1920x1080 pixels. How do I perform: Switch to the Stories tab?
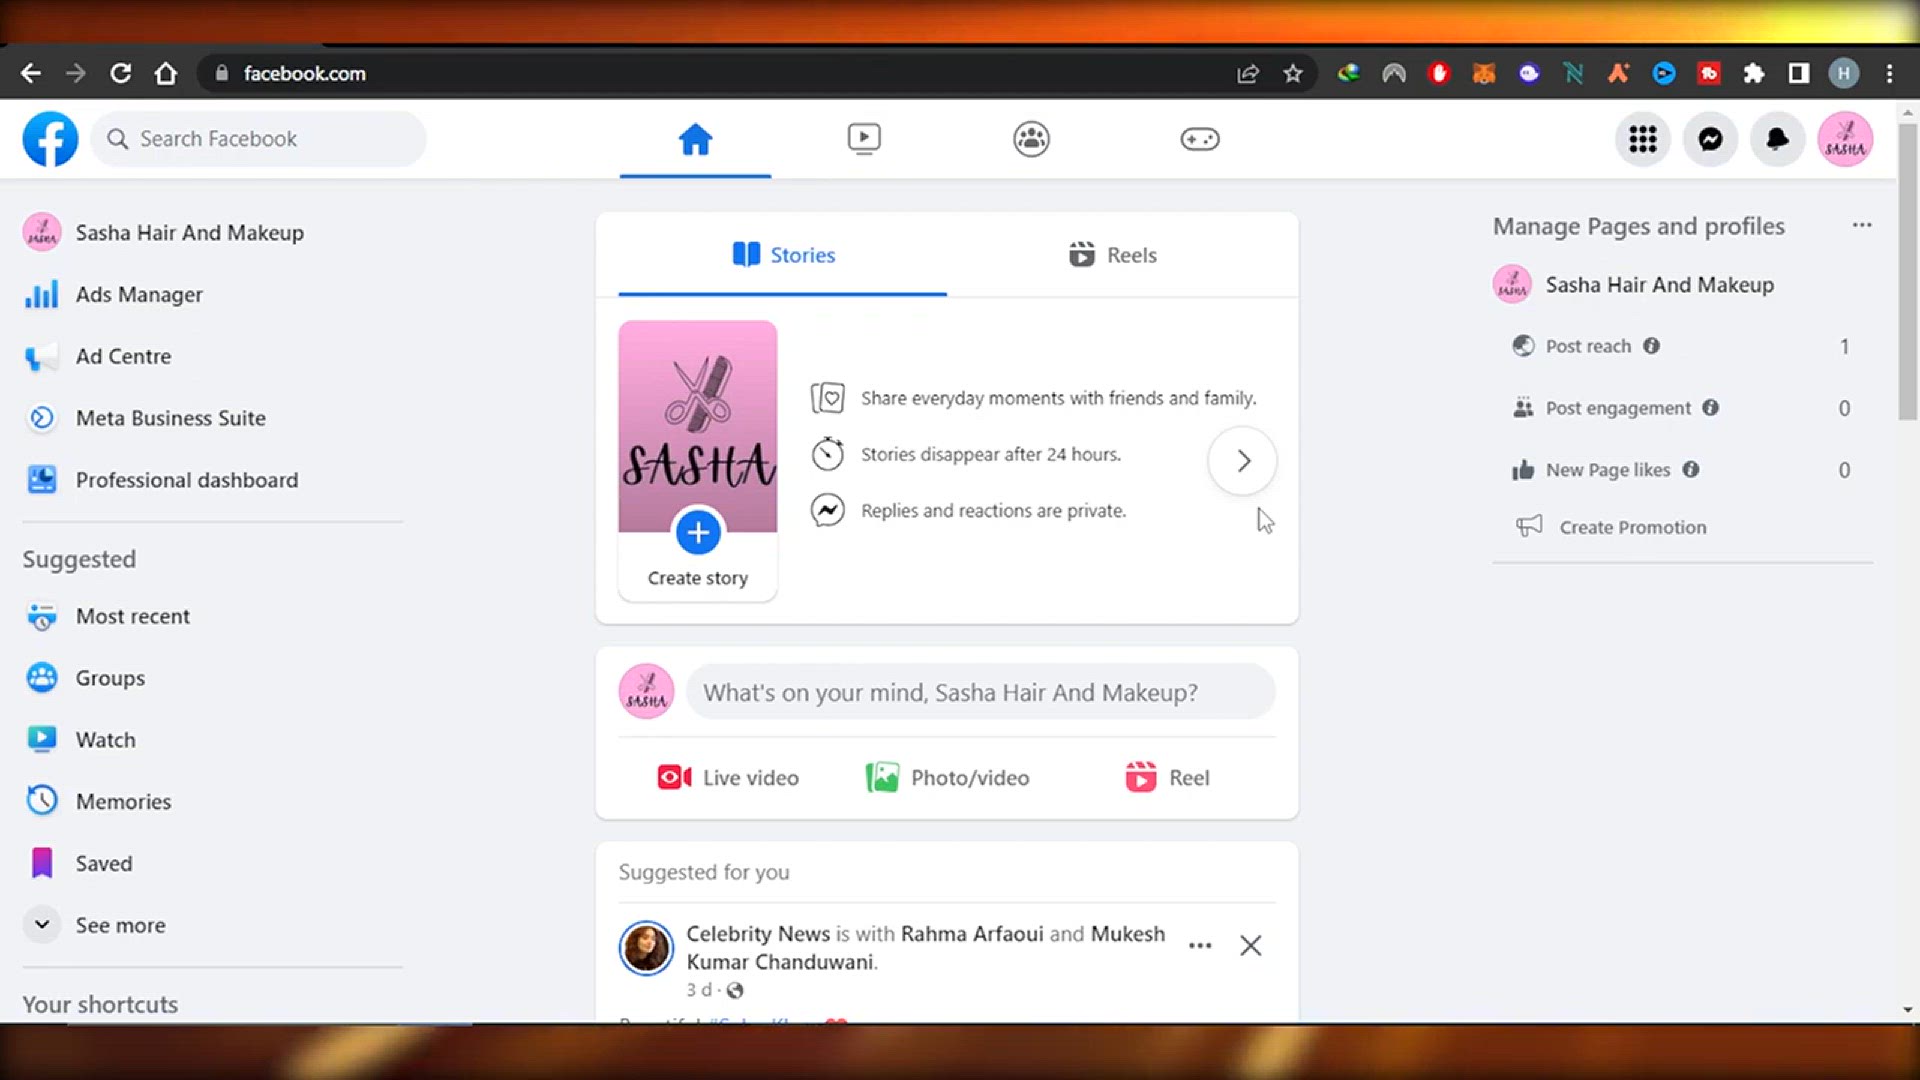coord(783,255)
